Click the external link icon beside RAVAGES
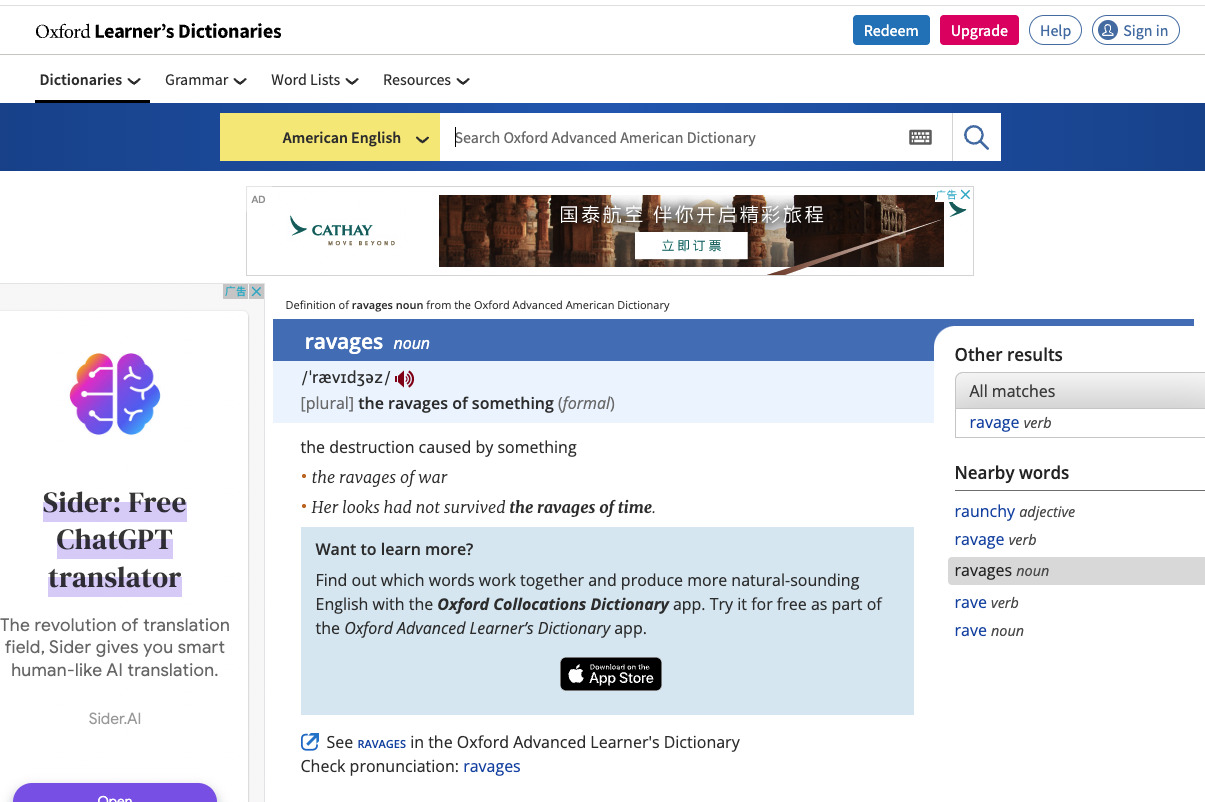This screenshot has width=1205, height=802. pos(310,742)
